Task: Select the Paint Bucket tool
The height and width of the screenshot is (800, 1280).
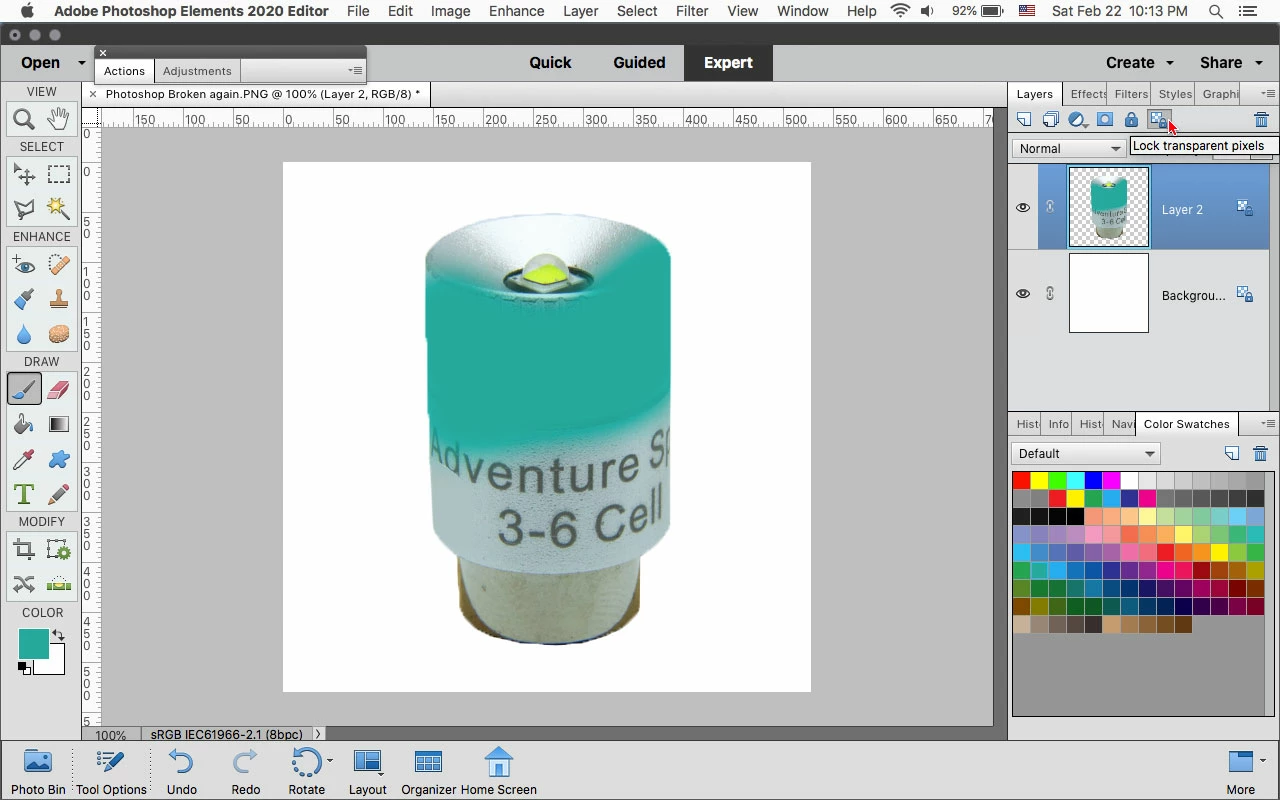Action: point(24,424)
